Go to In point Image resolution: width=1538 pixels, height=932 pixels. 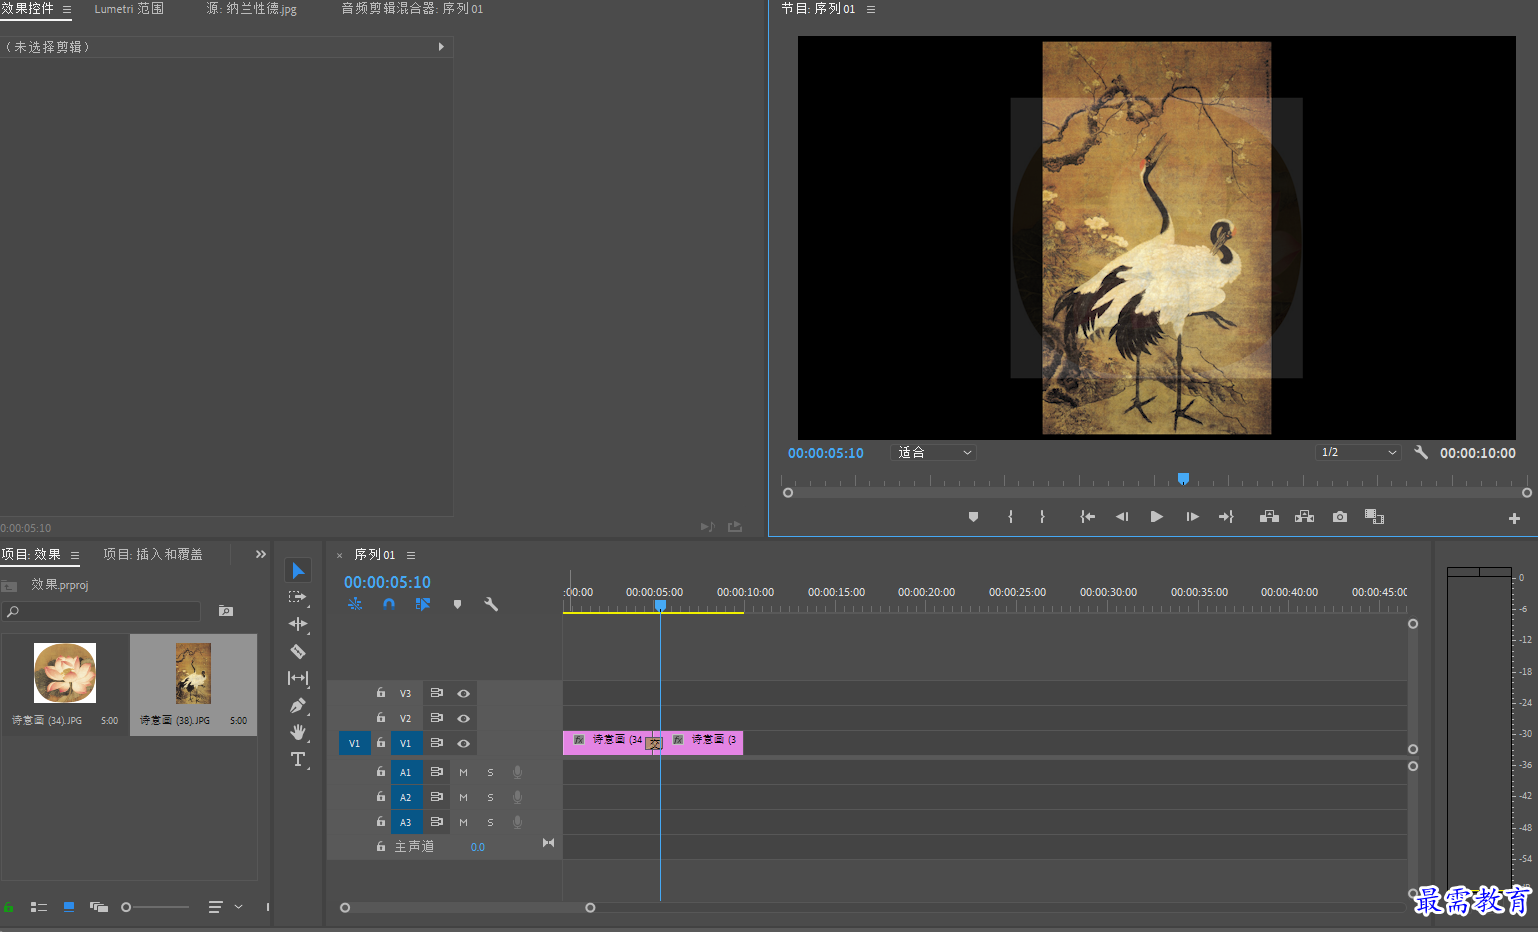[x=1087, y=517]
